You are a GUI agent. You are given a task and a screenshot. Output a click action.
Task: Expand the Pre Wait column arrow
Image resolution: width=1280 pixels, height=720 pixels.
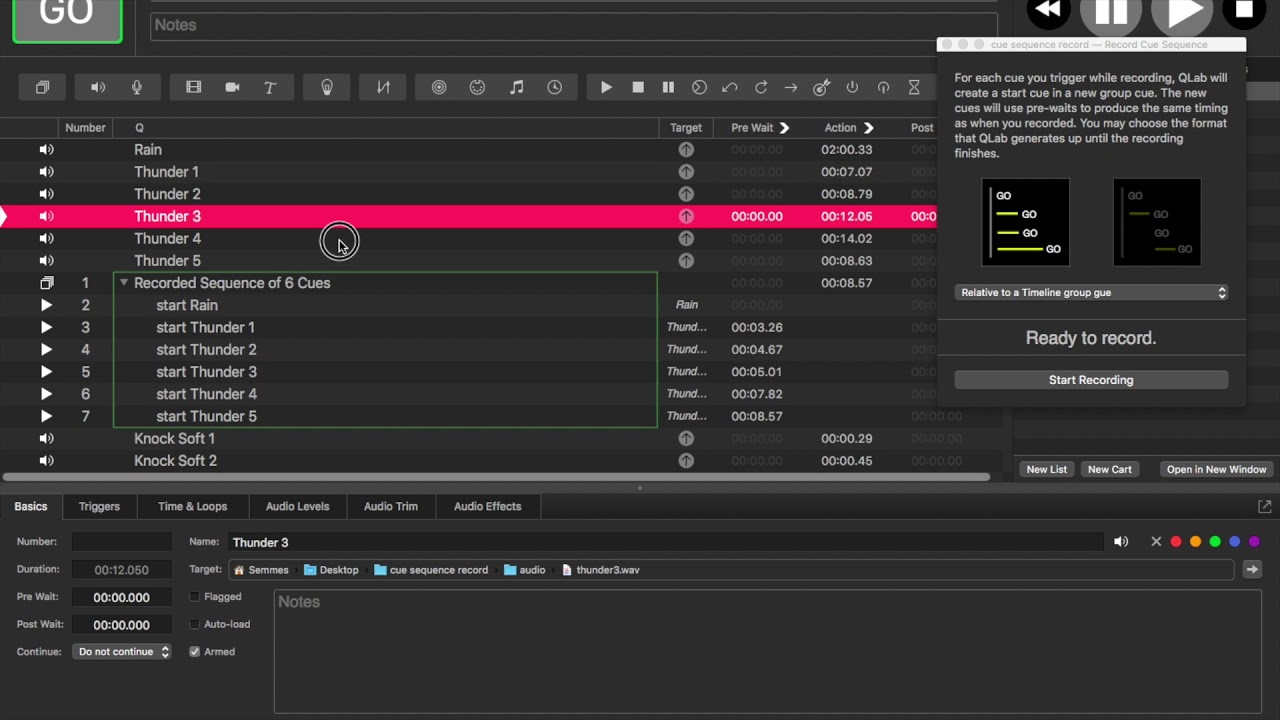784,128
